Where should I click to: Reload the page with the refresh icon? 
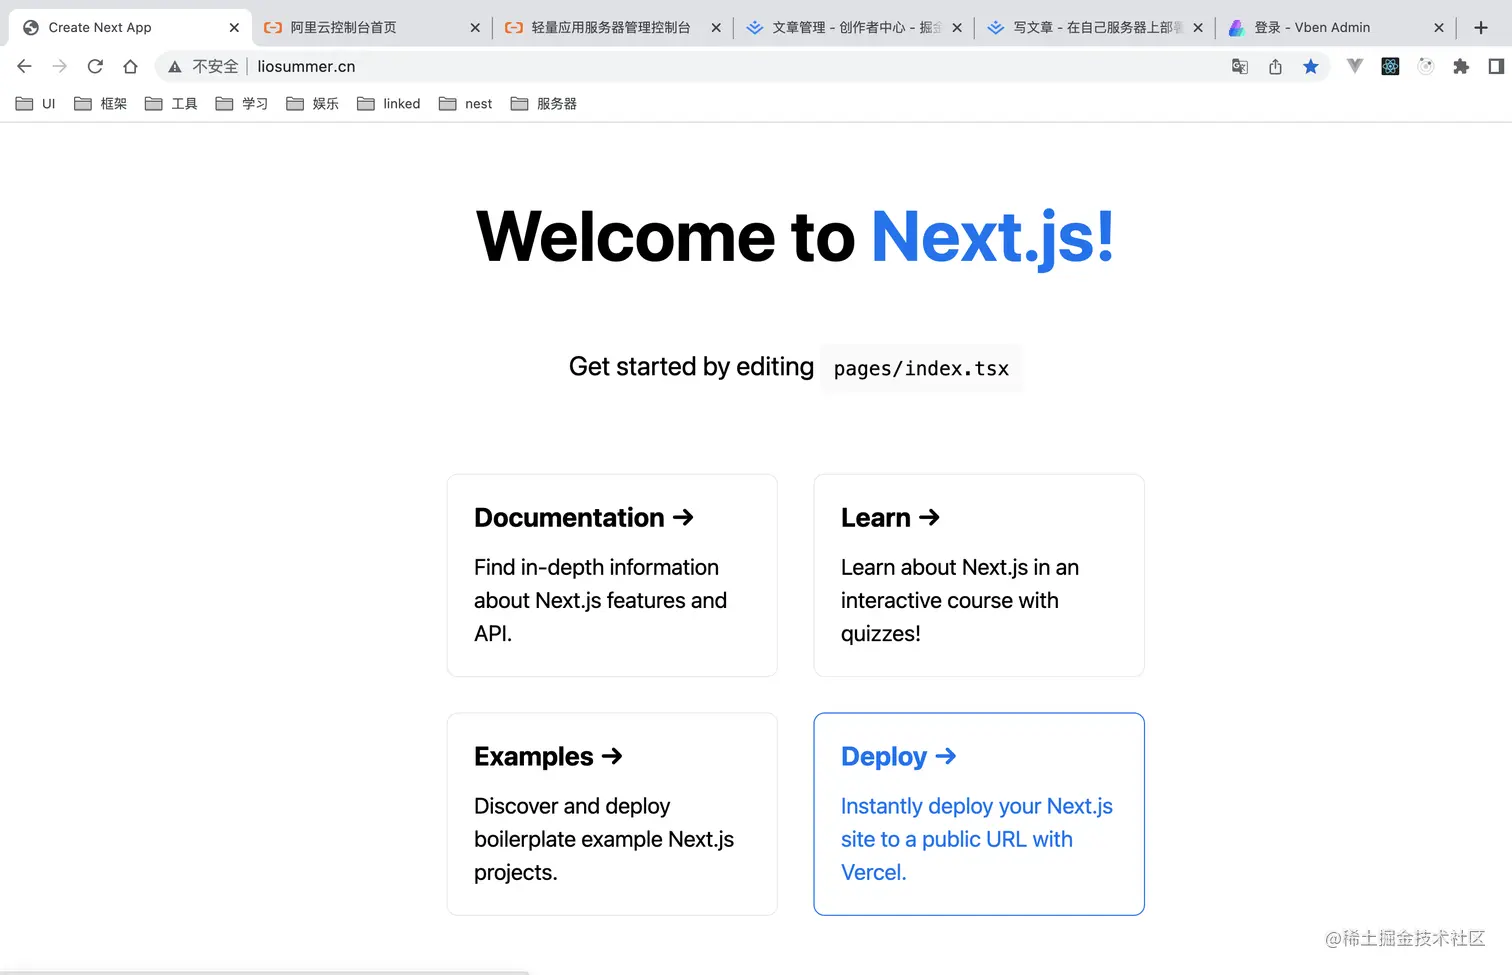point(95,66)
